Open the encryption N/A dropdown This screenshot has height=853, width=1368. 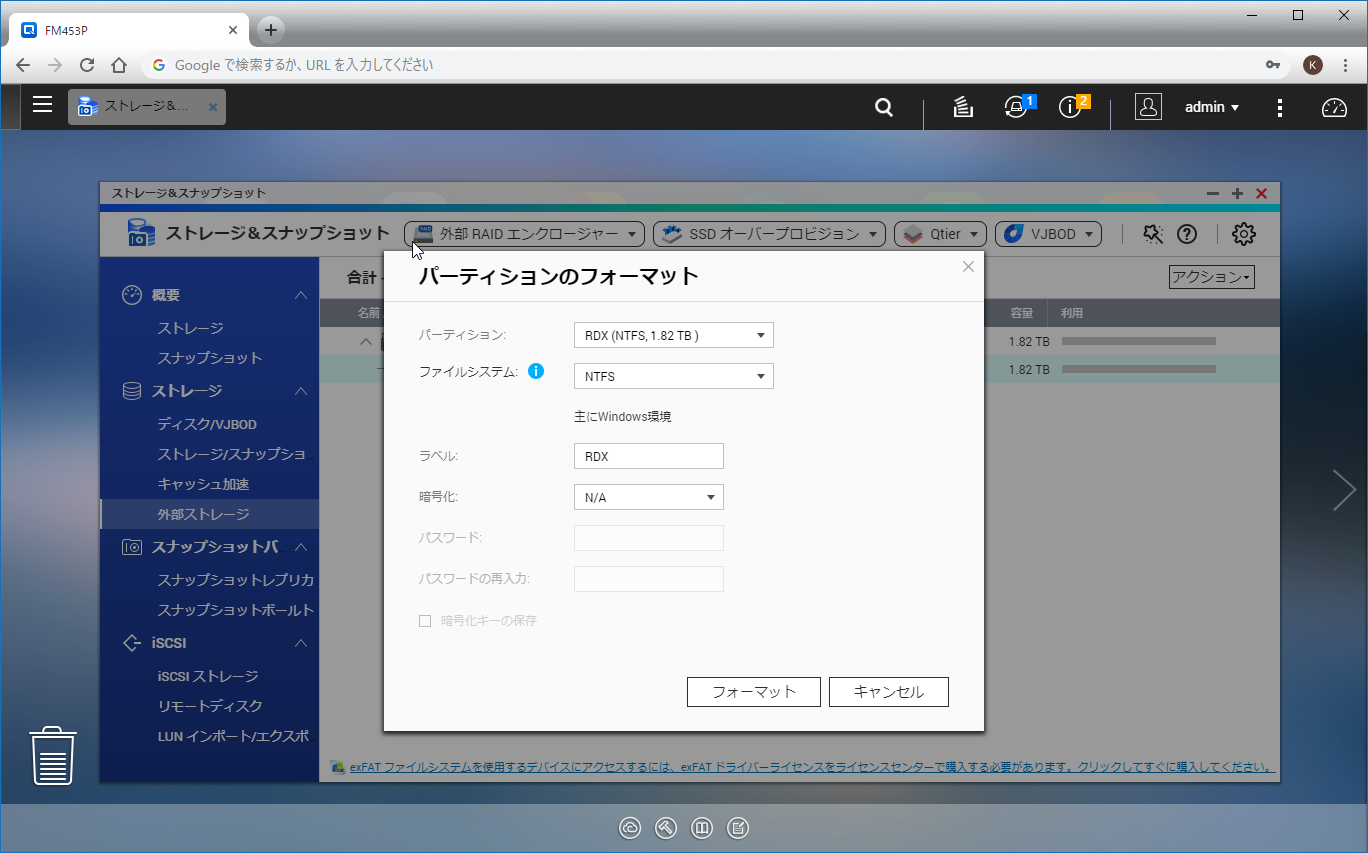tap(648, 498)
